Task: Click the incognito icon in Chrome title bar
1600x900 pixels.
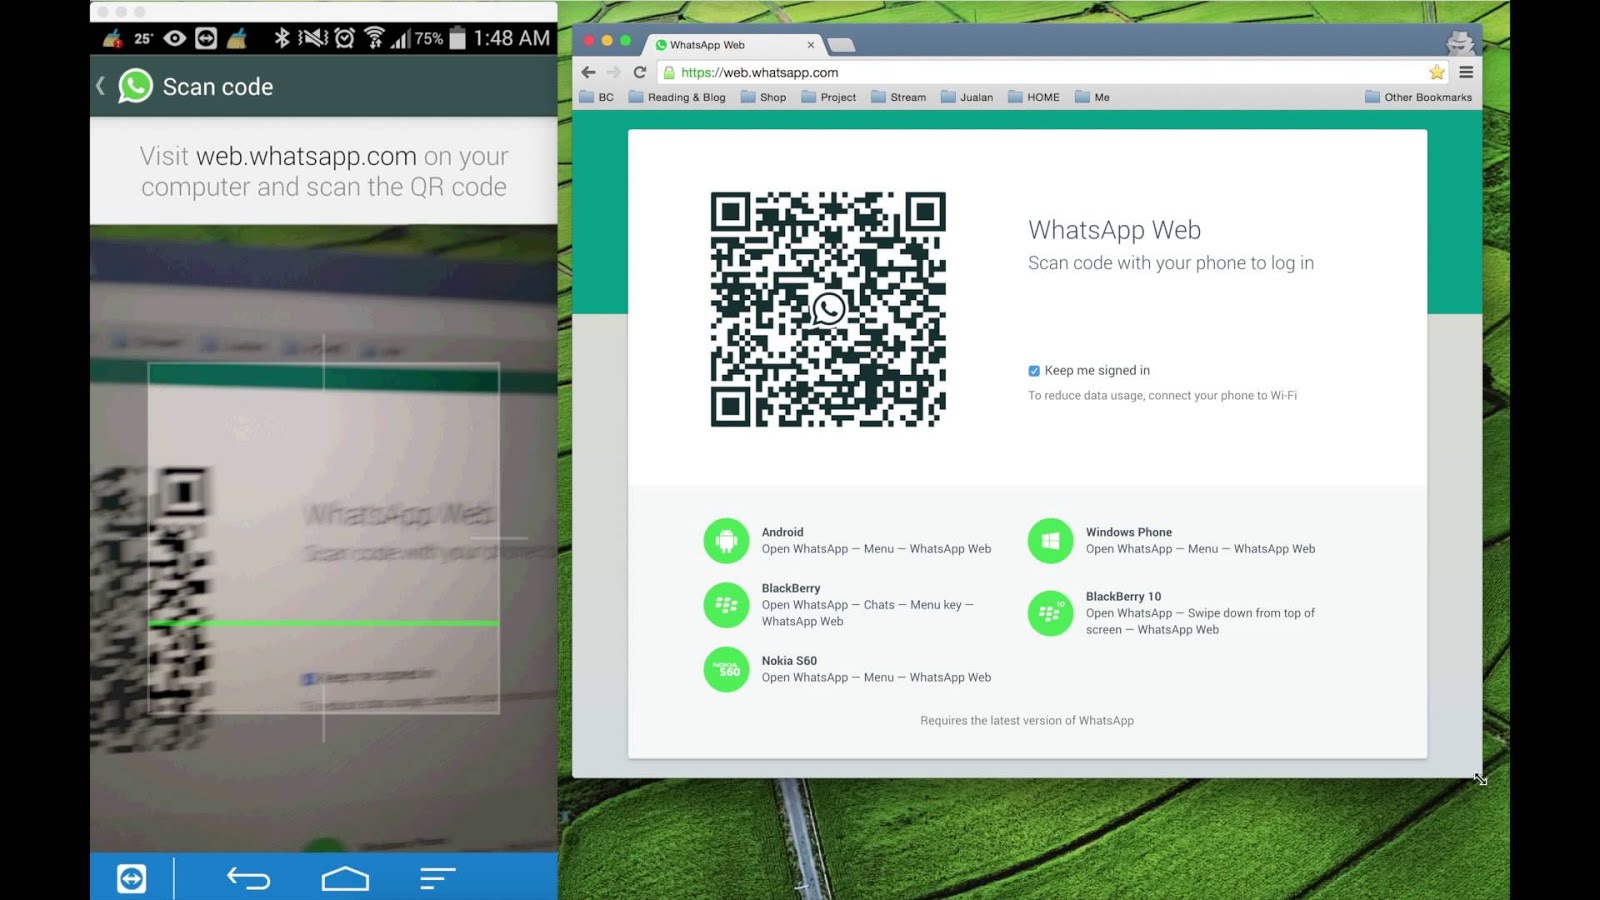Action: [x=1459, y=42]
